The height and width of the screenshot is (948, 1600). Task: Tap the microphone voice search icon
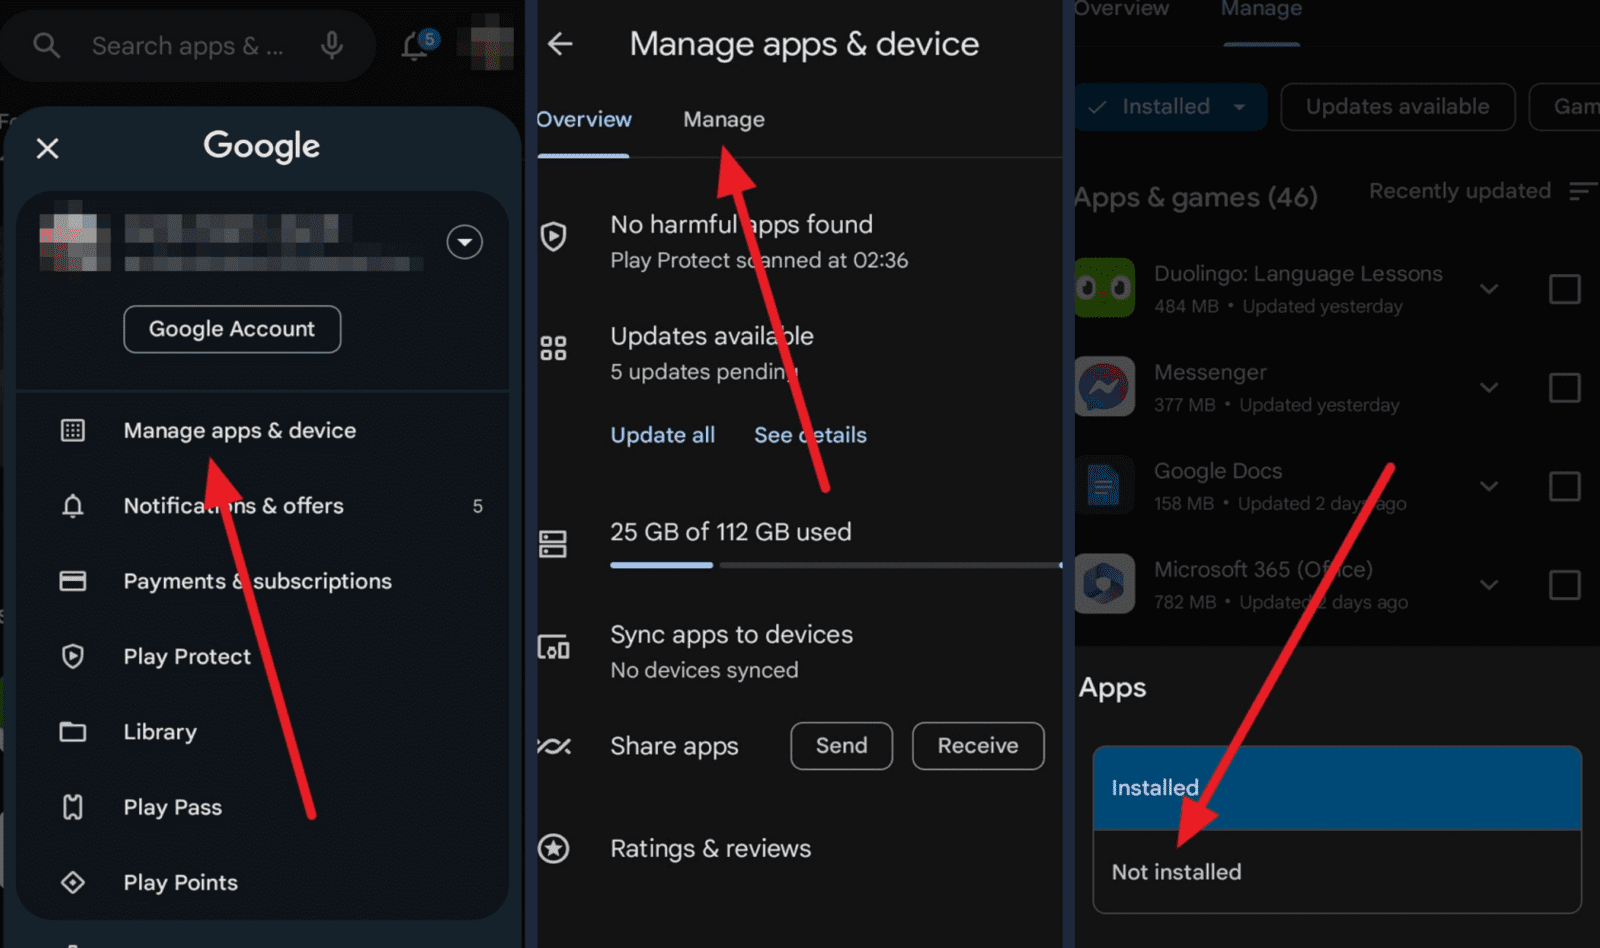[x=332, y=45]
